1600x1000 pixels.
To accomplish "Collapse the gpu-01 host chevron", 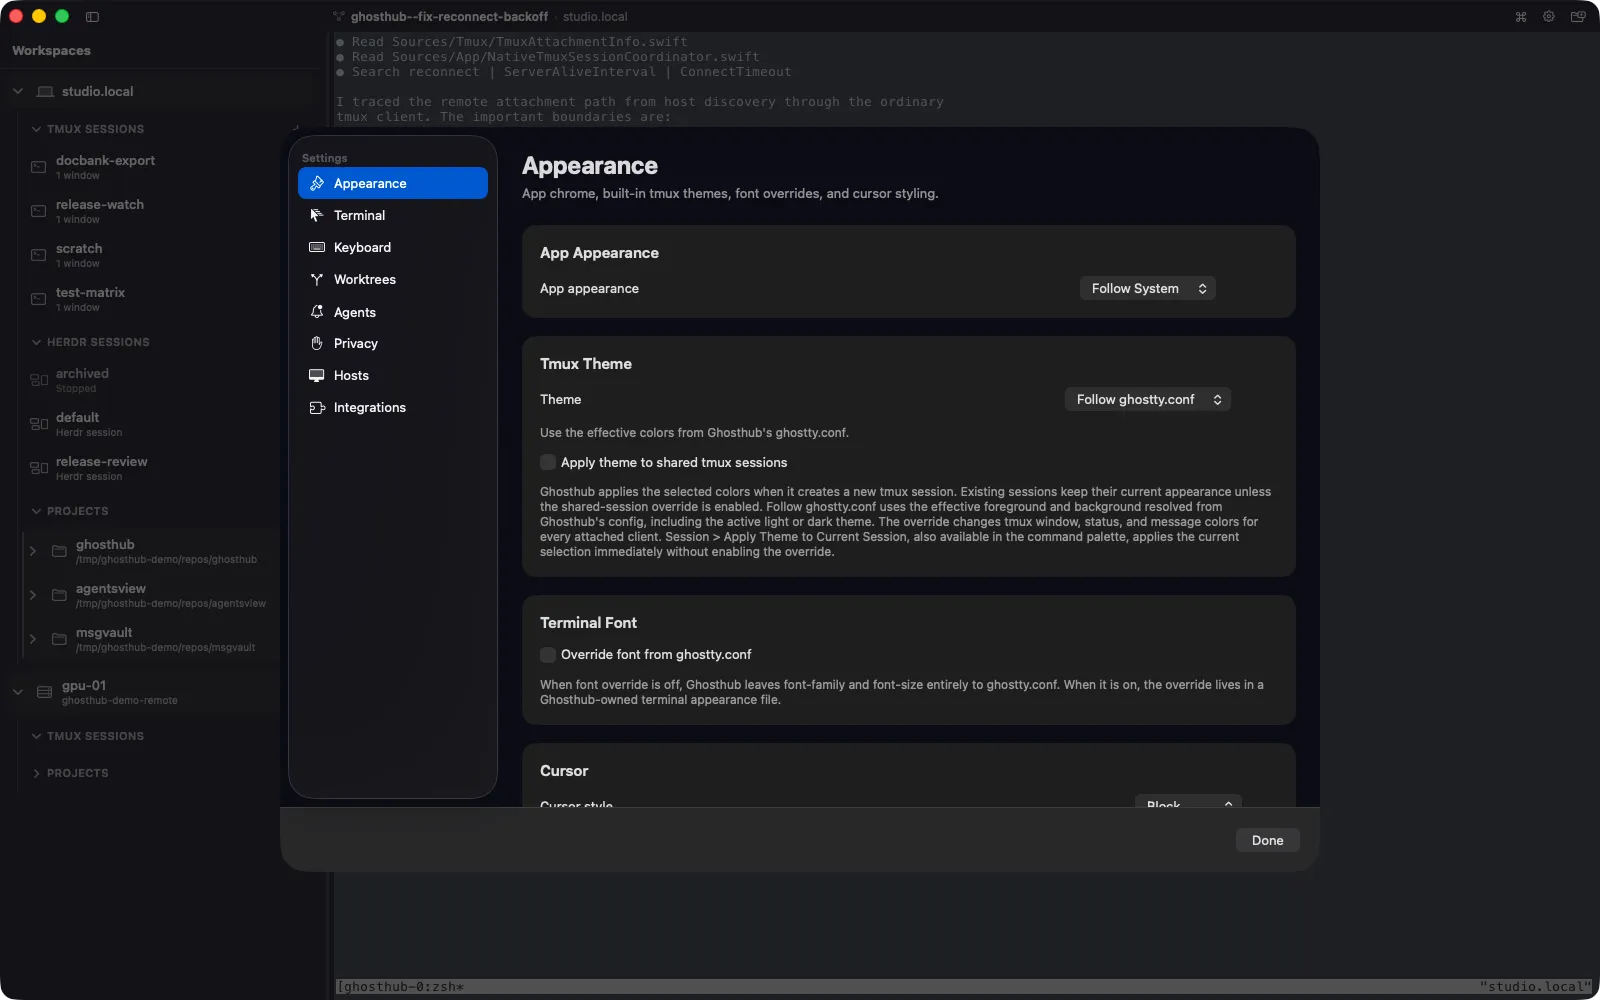I will 18,692.
